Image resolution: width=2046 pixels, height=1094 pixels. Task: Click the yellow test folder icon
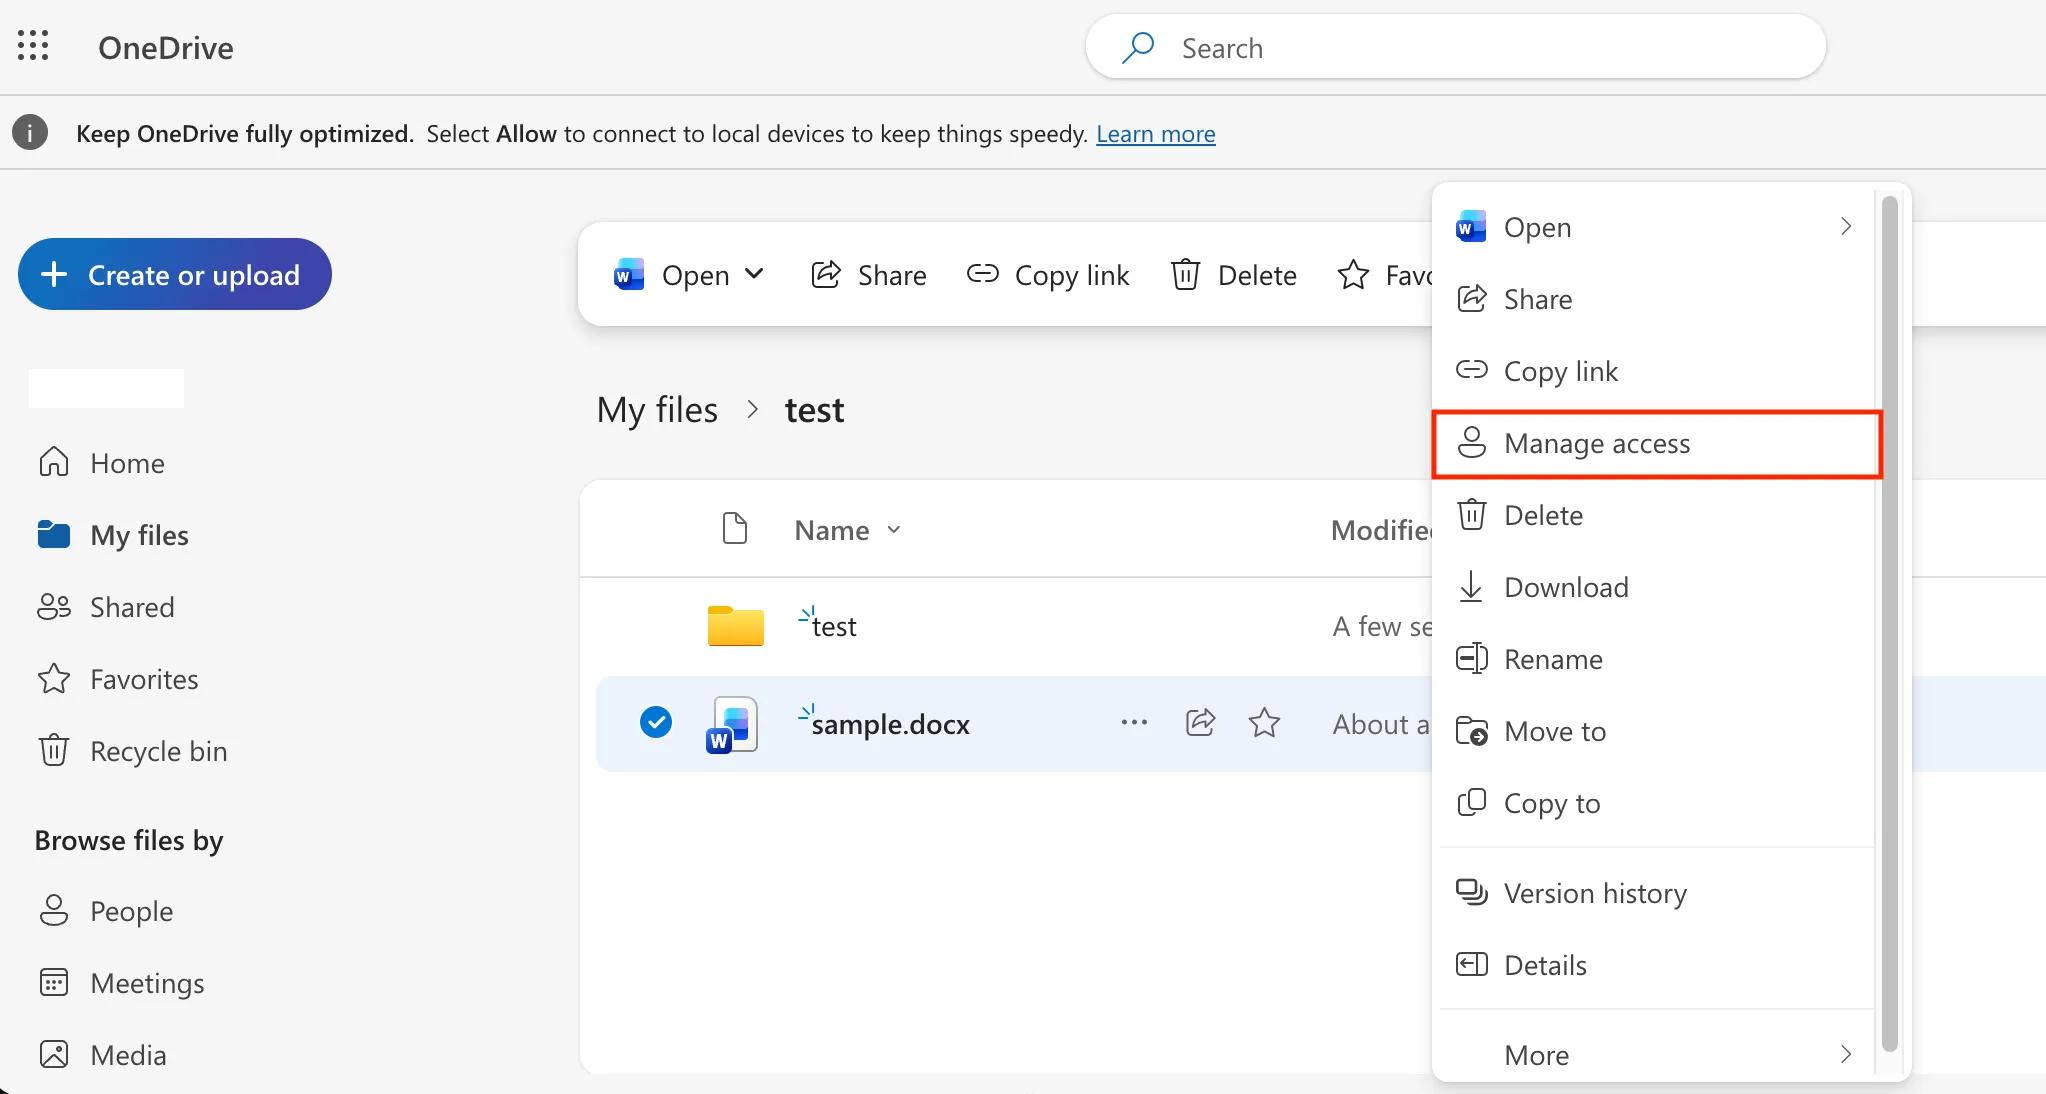736,626
